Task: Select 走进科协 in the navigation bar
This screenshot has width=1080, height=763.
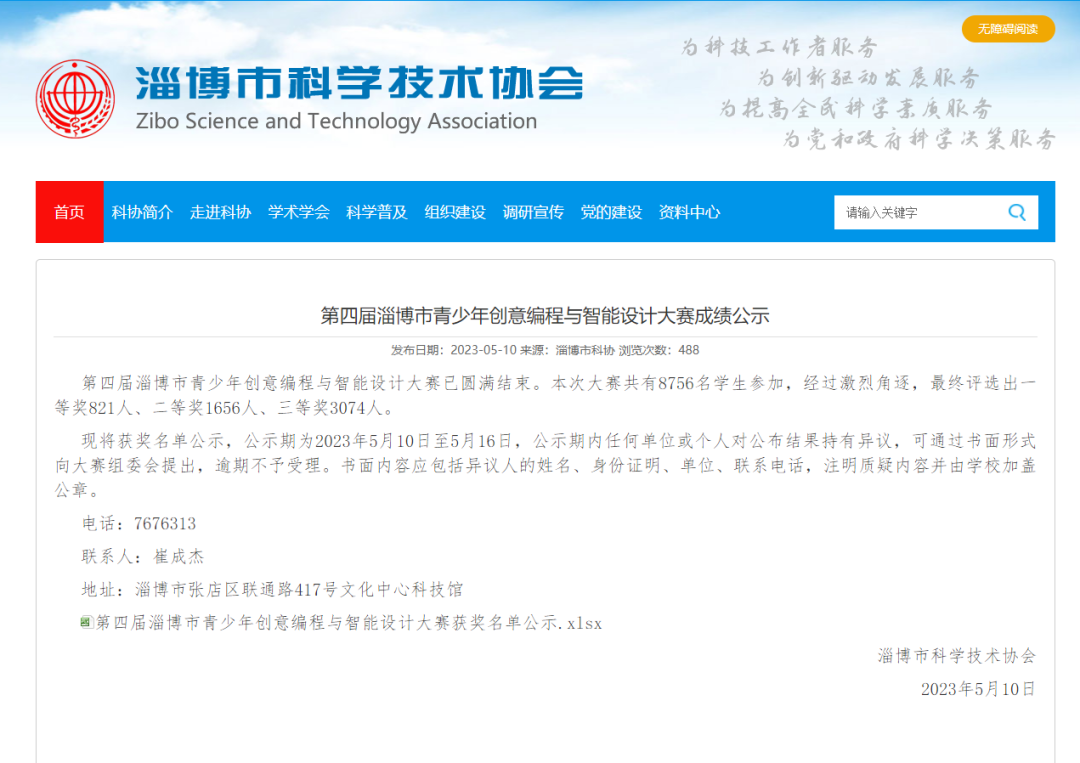Action: [x=220, y=212]
